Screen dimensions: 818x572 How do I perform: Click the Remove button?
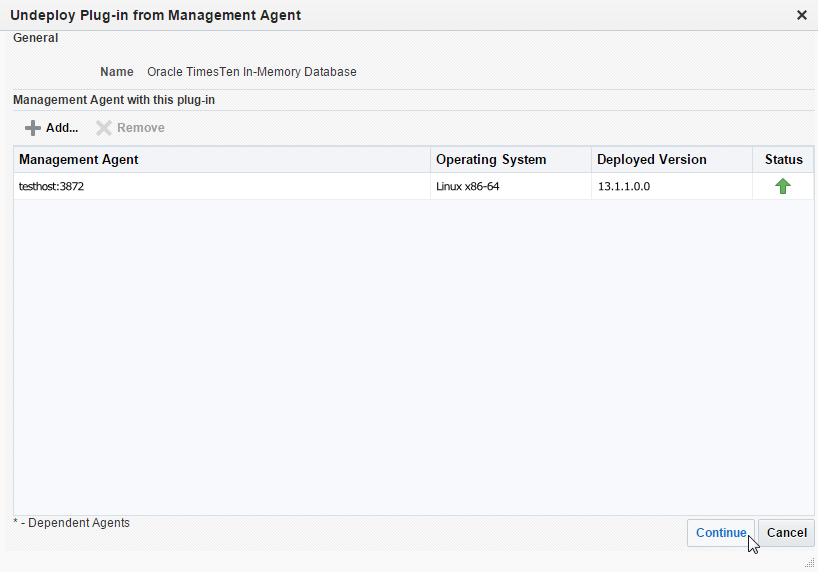[x=130, y=128]
